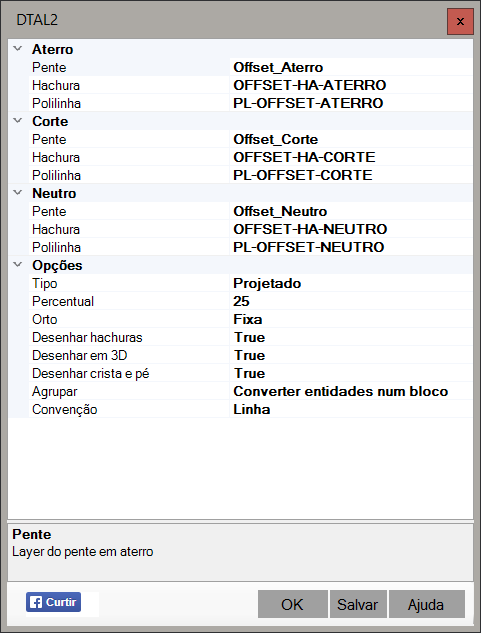Collapse the Corte section chevron

(x=17, y=121)
